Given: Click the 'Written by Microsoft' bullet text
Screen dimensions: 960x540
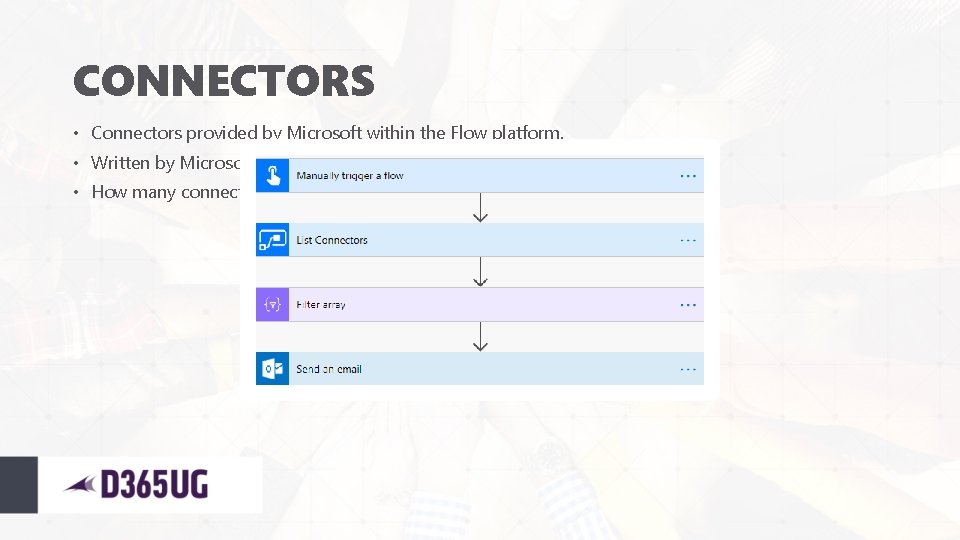Looking at the screenshot, I should [166, 162].
